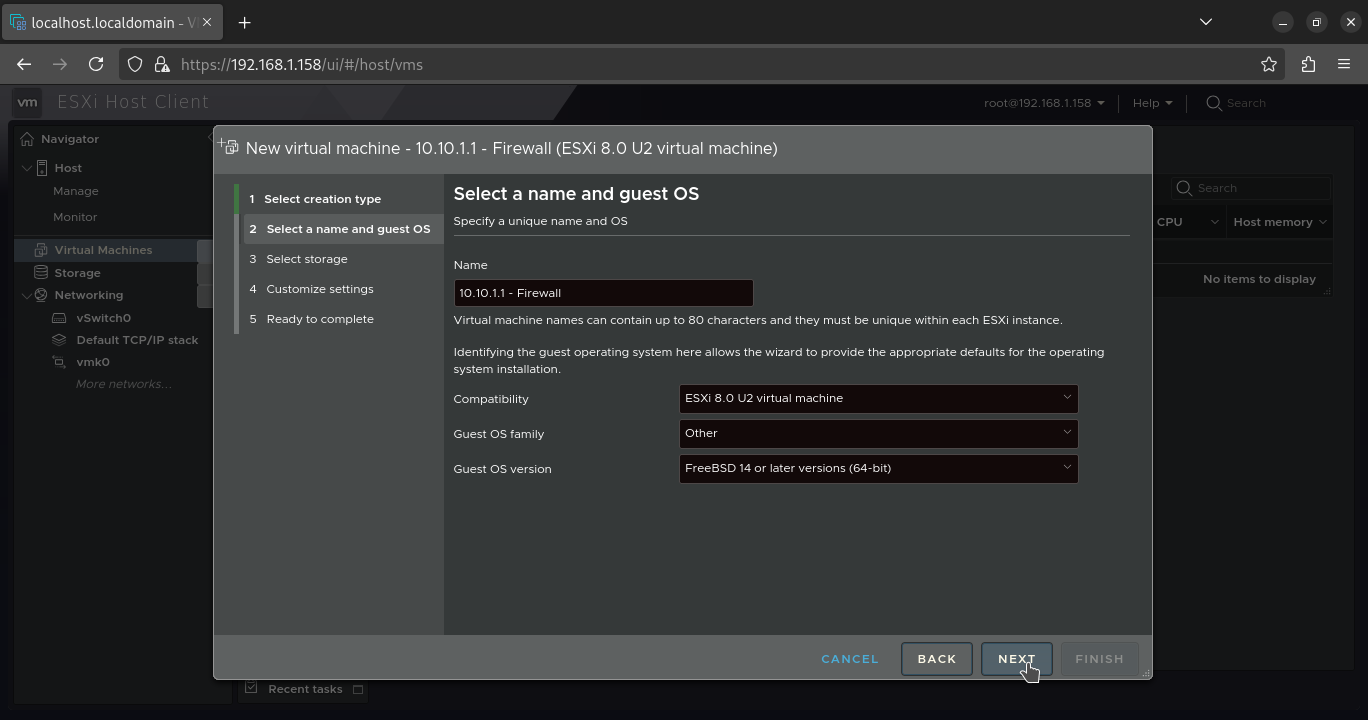Open the Compatibility dropdown
The width and height of the screenshot is (1368, 720).
[x=878, y=398]
